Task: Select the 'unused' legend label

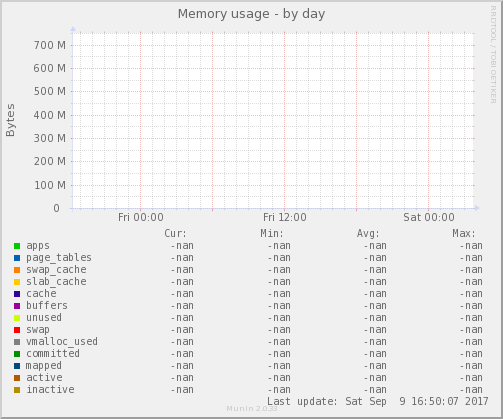Action: tap(44, 317)
